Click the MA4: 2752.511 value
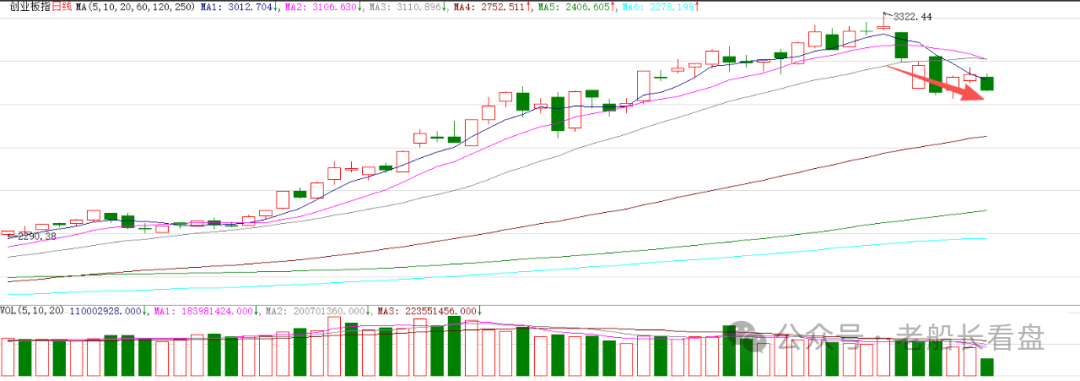Image resolution: width=1080 pixels, height=381 pixels. pos(491,7)
